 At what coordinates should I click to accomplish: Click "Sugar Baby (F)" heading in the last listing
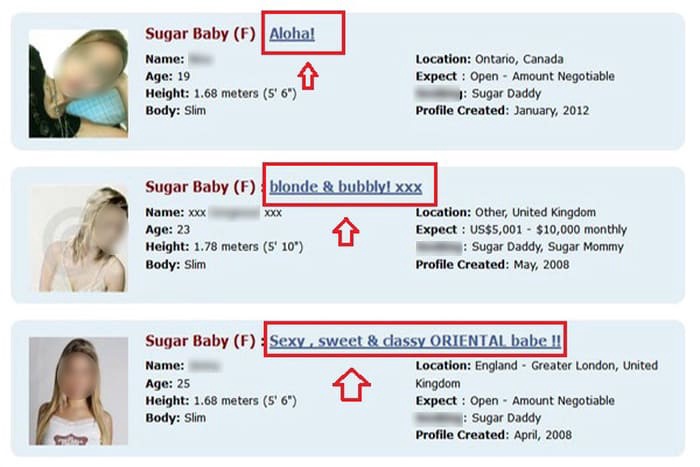pyautogui.click(x=200, y=341)
